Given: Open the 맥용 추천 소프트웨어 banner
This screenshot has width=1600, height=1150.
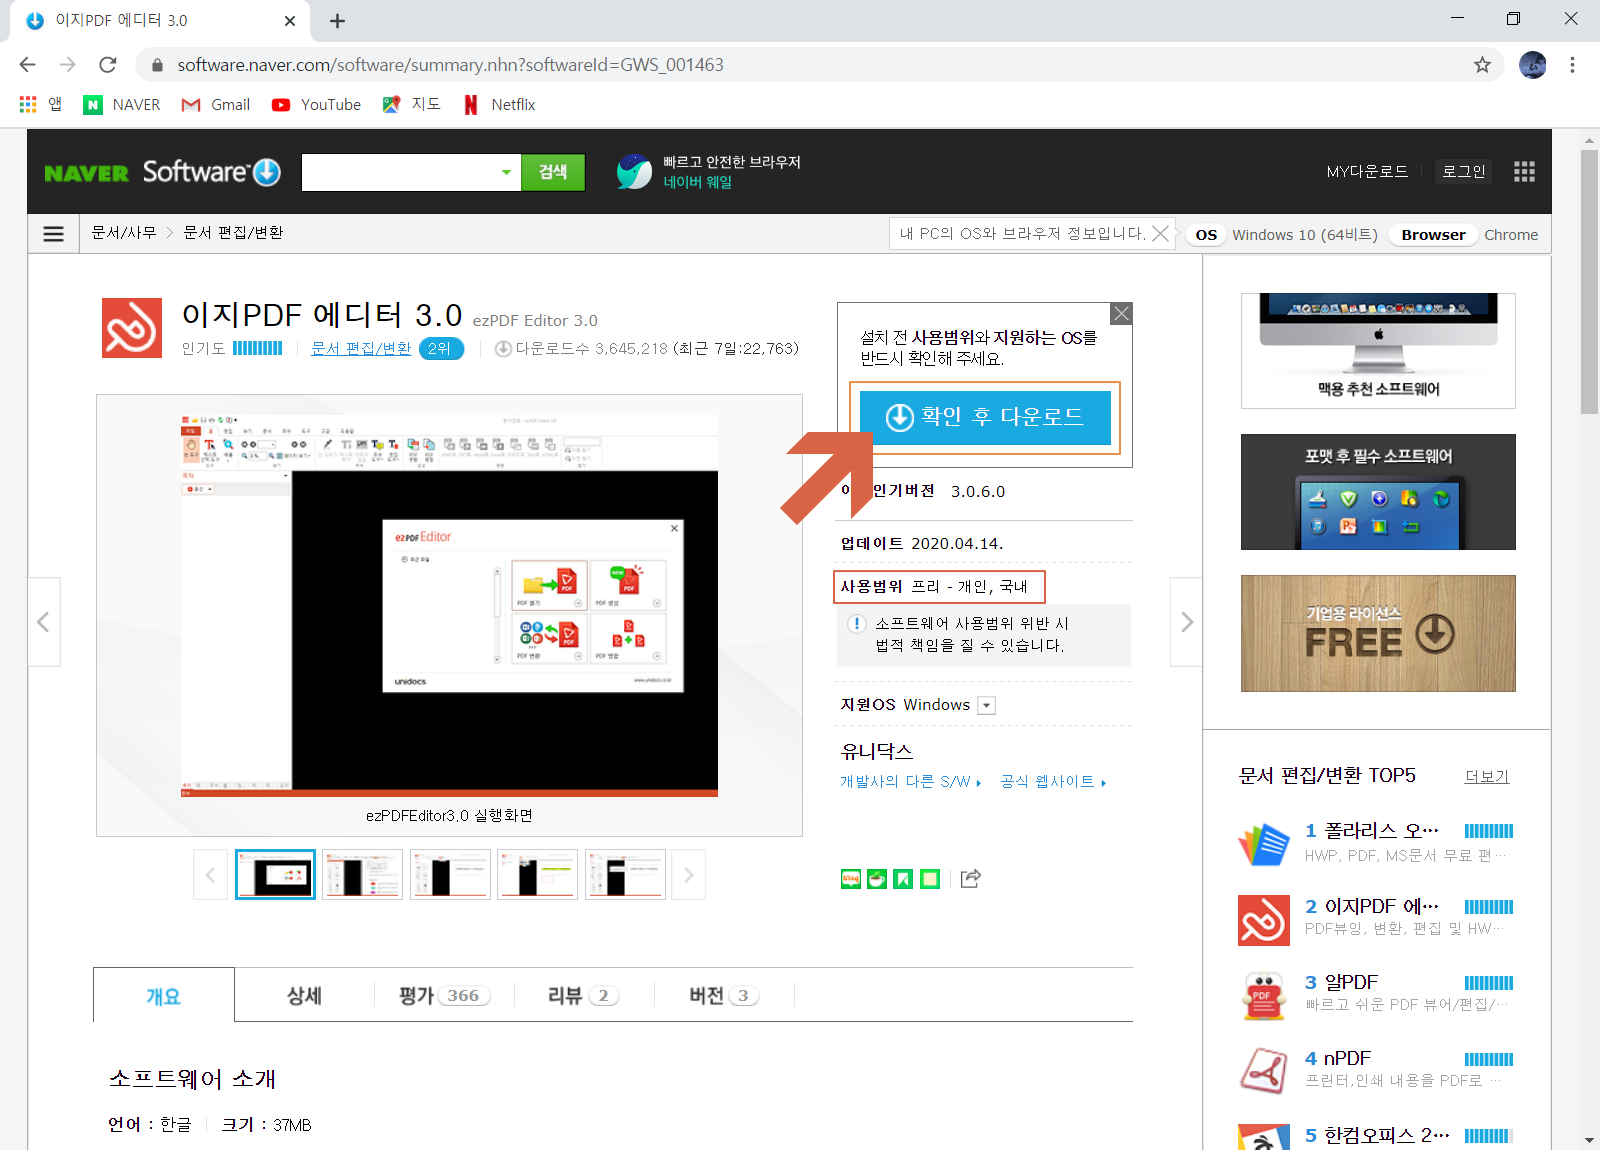Looking at the screenshot, I should pyautogui.click(x=1378, y=351).
